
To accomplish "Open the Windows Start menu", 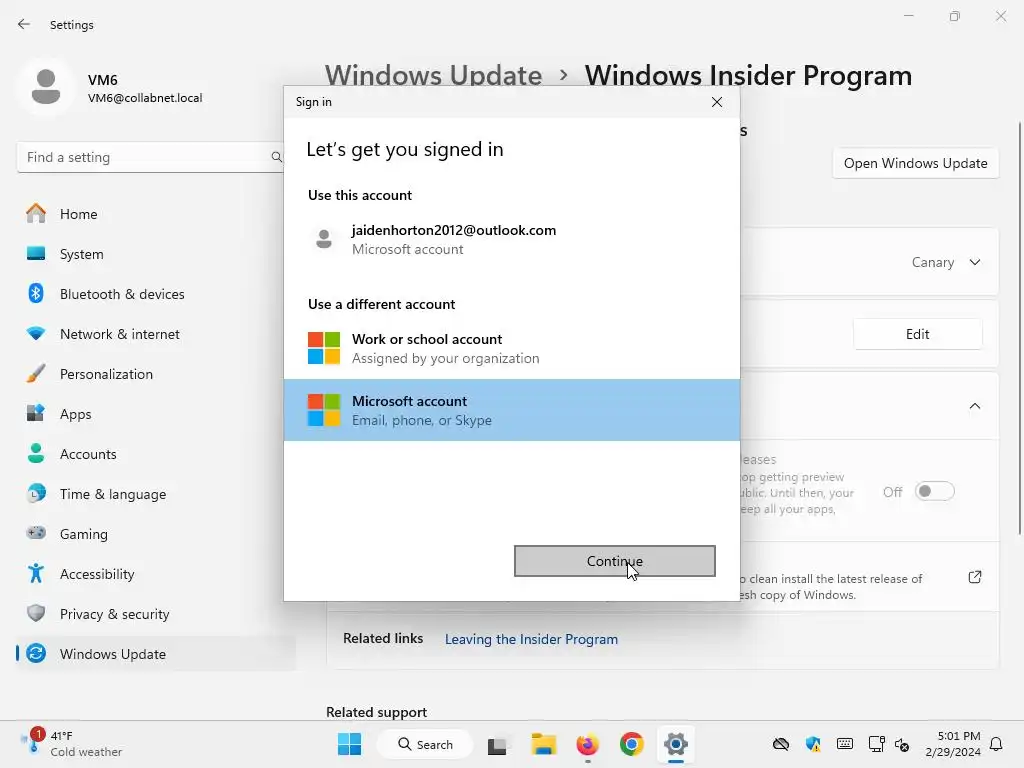I will click(349, 744).
